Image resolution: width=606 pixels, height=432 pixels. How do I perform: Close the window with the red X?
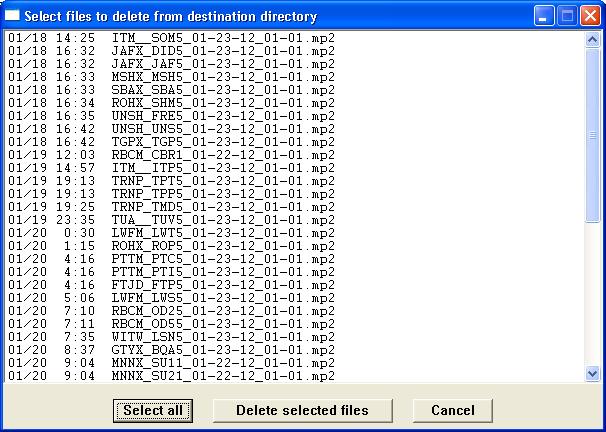point(590,16)
